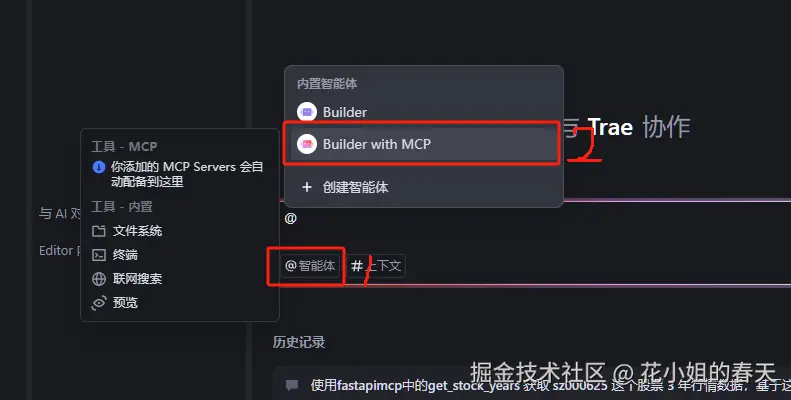
Task: Open the # 上下文 context selector
Action: click(x=376, y=266)
